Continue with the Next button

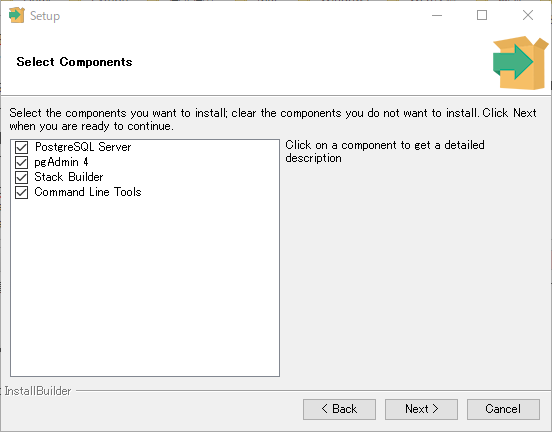tap(421, 409)
